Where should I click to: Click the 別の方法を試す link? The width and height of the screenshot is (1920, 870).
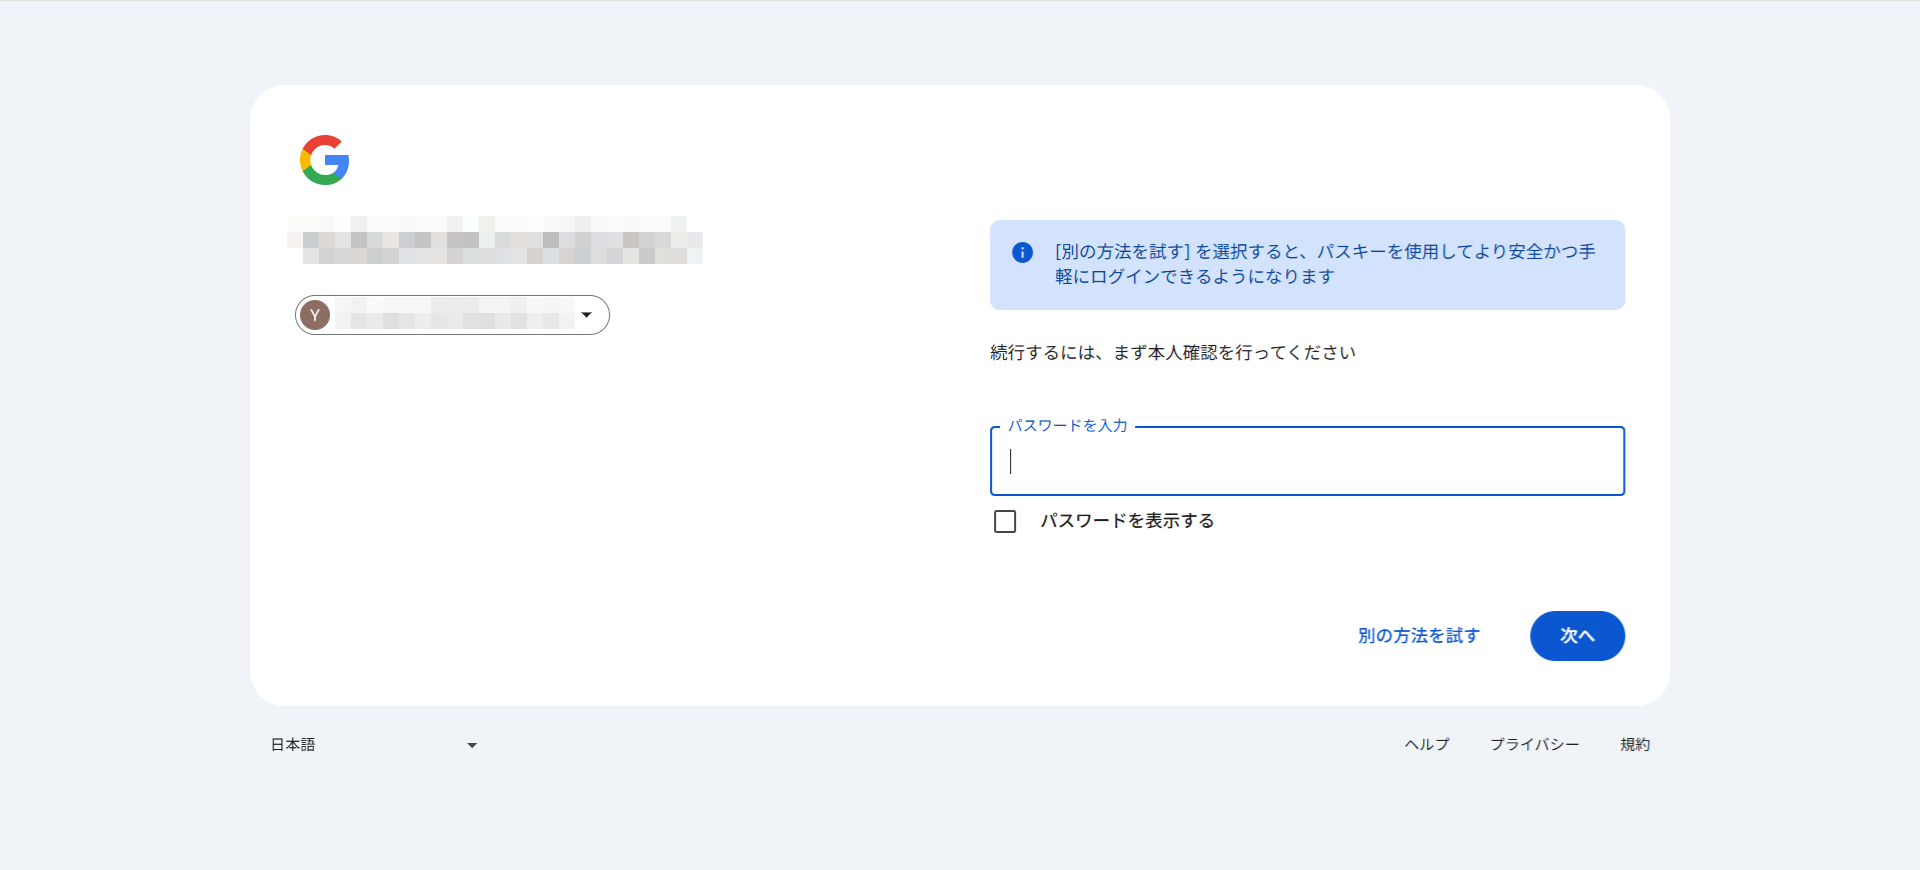pyautogui.click(x=1418, y=636)
